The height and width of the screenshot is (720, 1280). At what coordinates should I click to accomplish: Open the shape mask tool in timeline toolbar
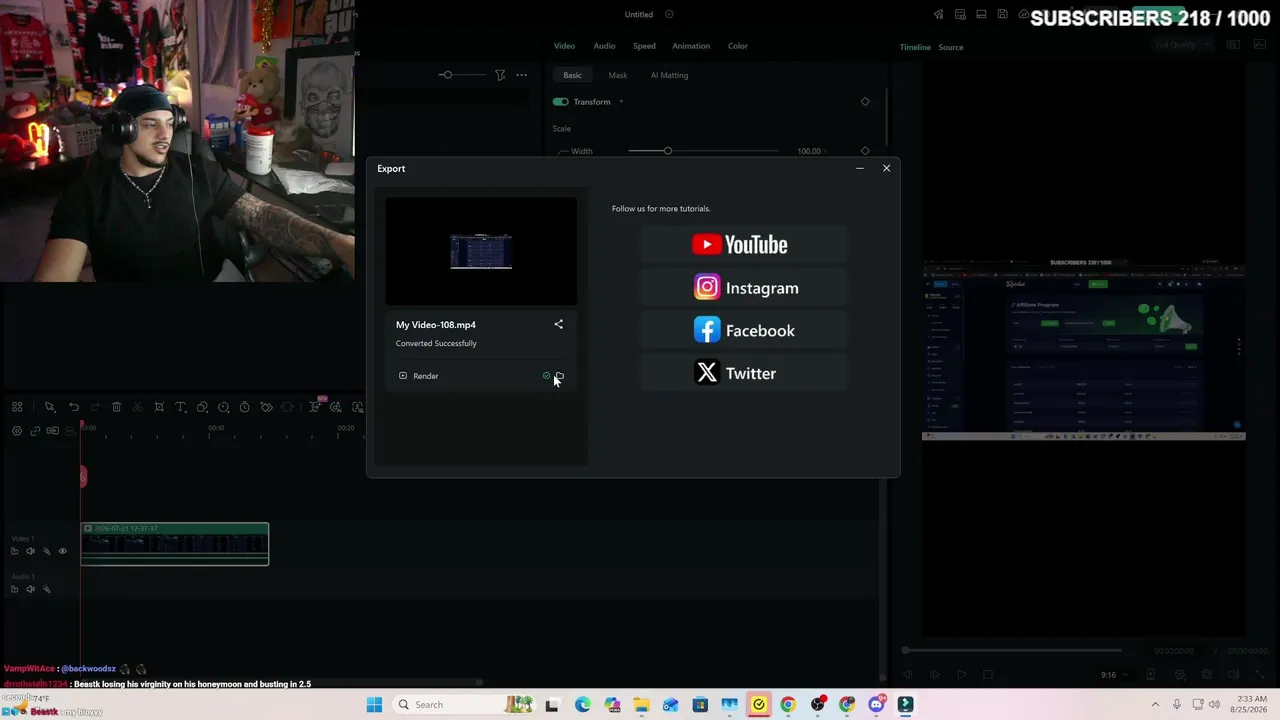click(x=202, y=407)
